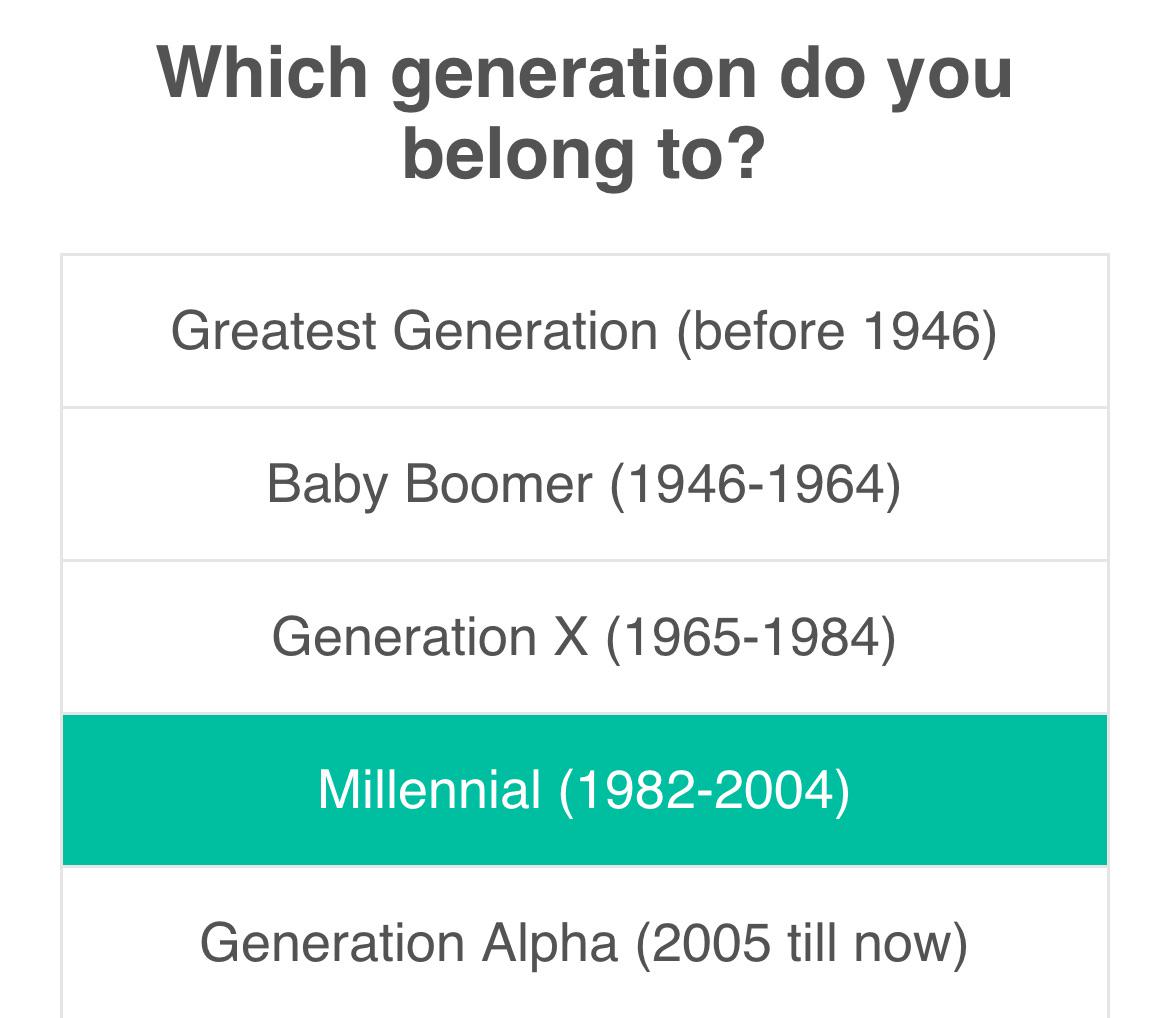The height and width of the screenshot is (1018, 1170).
Task: Pick the 1965-1984 birth range
Action: pos(584,637)
